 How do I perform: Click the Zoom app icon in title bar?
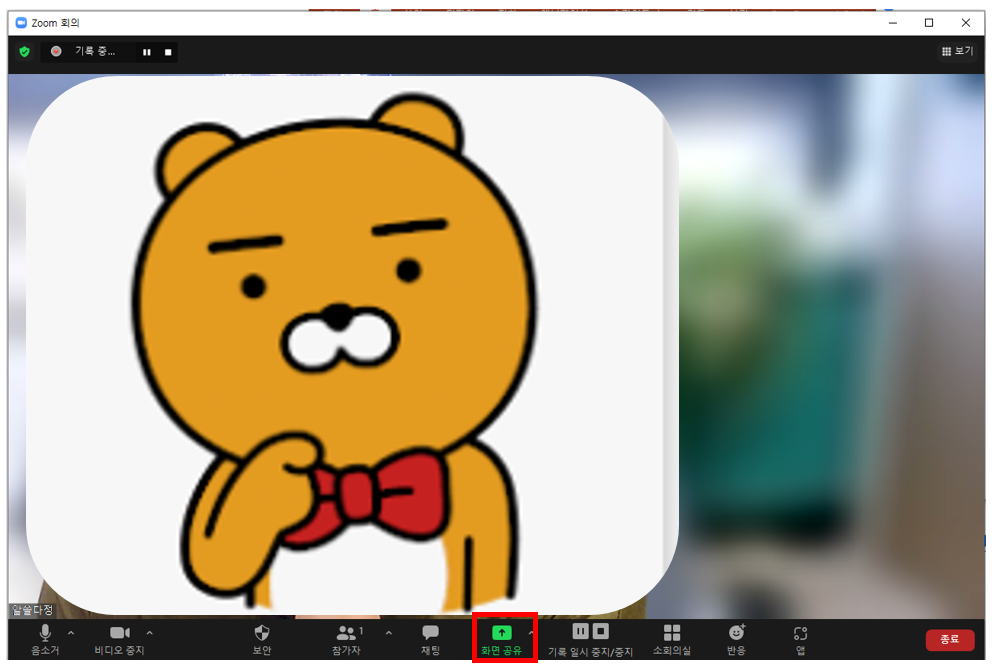21,23
